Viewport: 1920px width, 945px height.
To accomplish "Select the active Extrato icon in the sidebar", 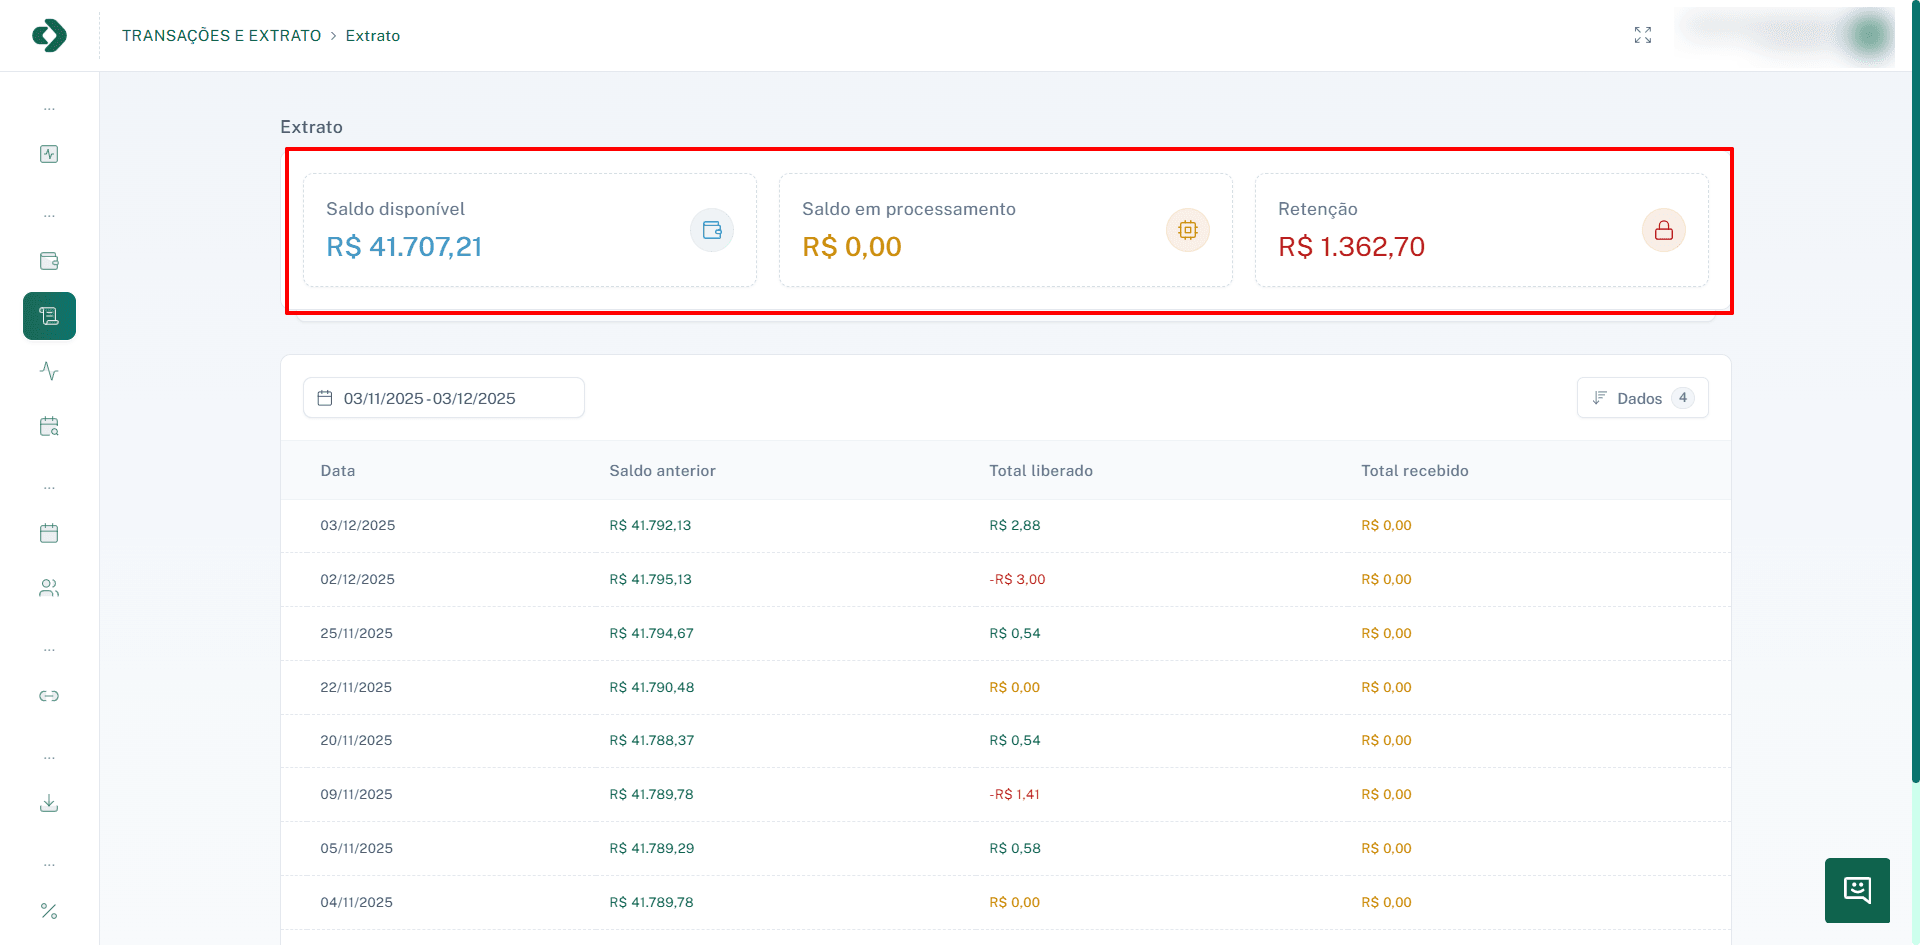I will pos(48,315).
